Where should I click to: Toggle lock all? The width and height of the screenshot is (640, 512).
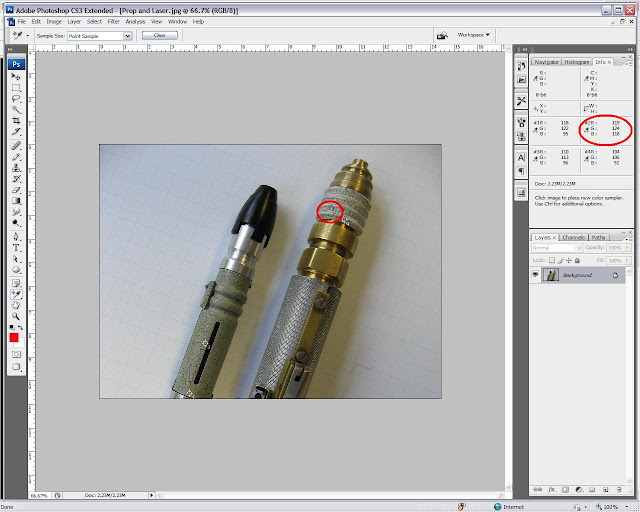point(577,260)
